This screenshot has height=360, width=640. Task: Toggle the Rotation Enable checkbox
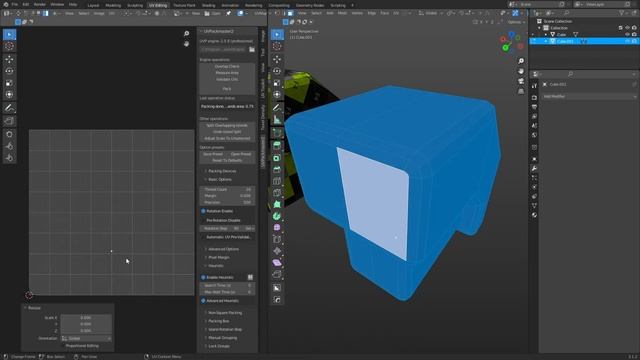[x=203, y=211]
